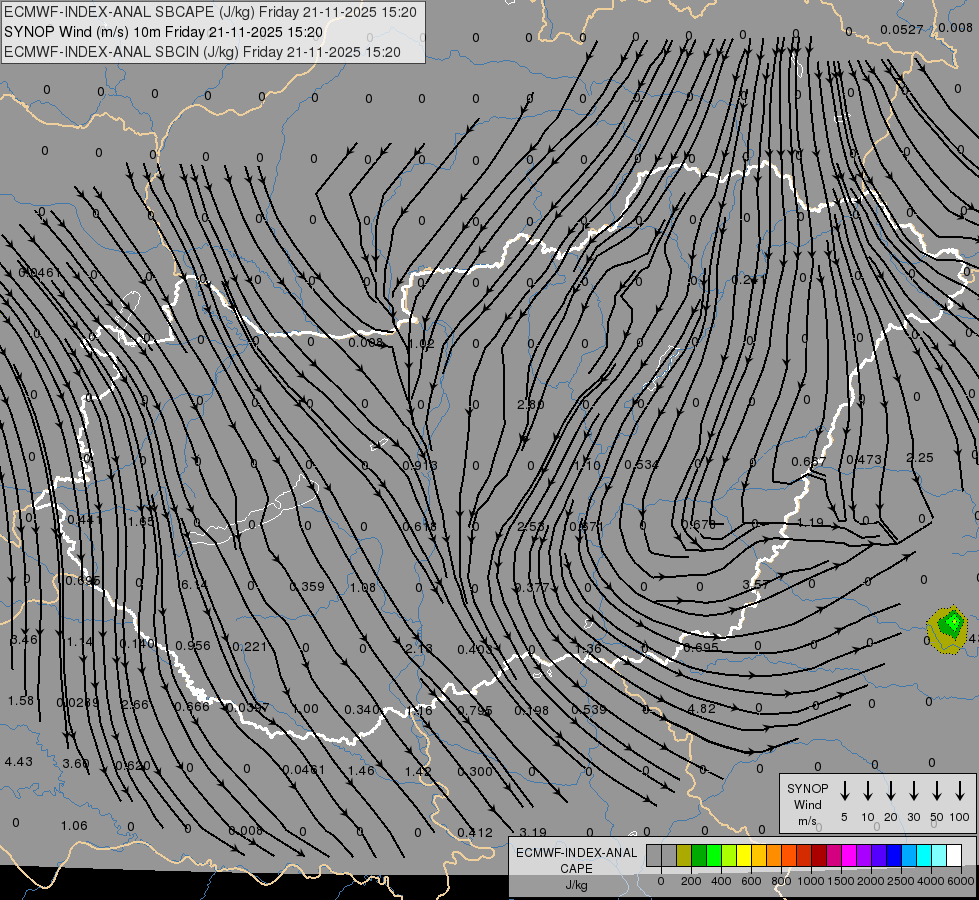Select the white CAPE legend swatch

[x=954, y=856]
